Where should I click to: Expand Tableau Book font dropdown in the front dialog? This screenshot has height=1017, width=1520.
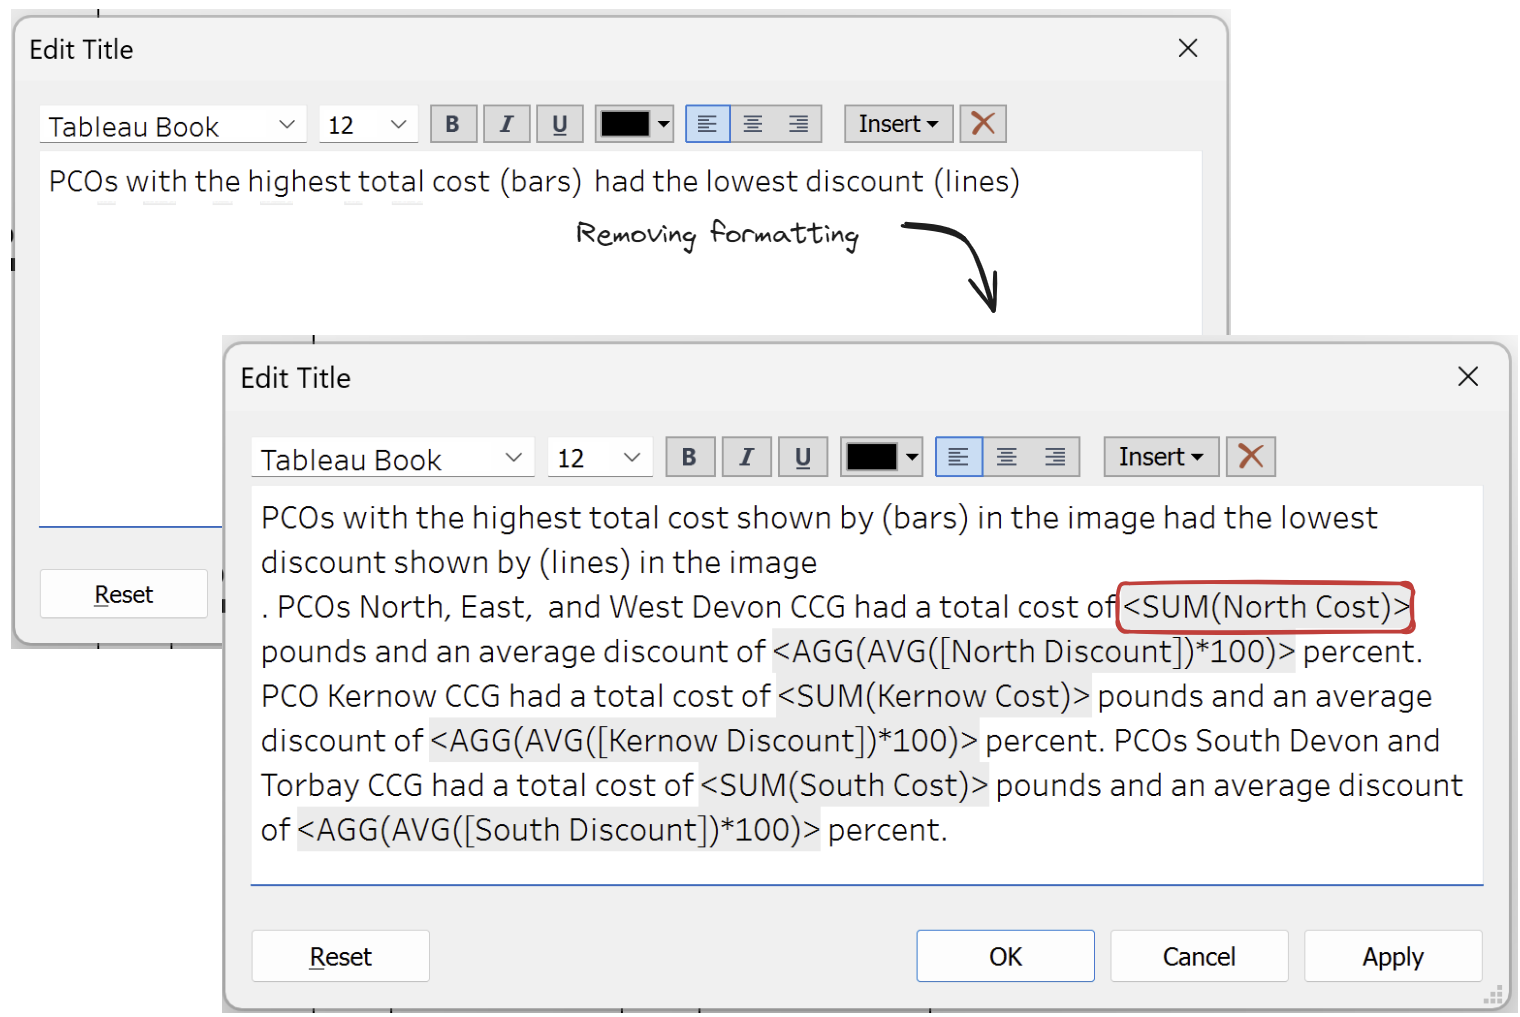pyautogui.click(x=513, y=458)
